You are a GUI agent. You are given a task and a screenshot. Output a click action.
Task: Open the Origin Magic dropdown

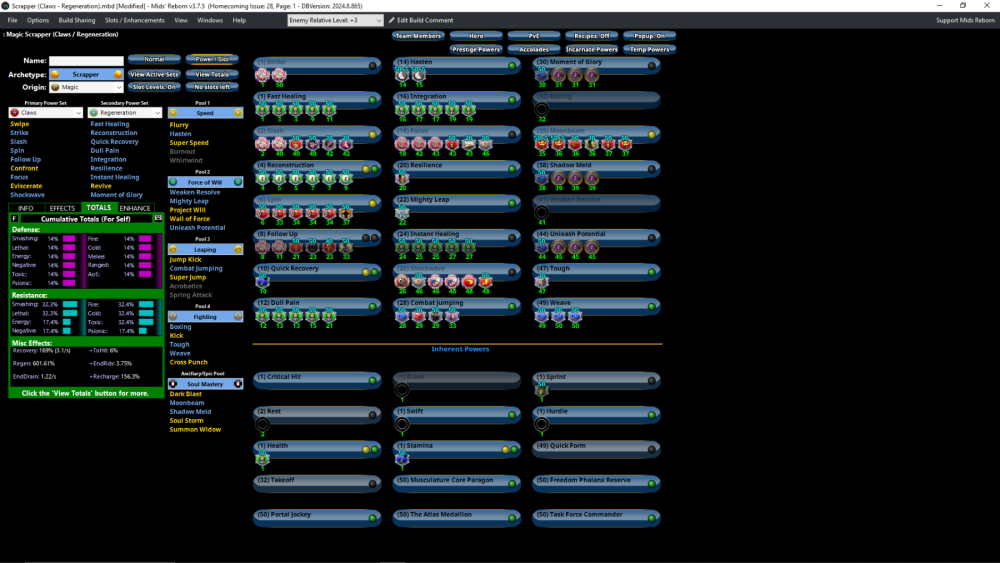(86, 87)
